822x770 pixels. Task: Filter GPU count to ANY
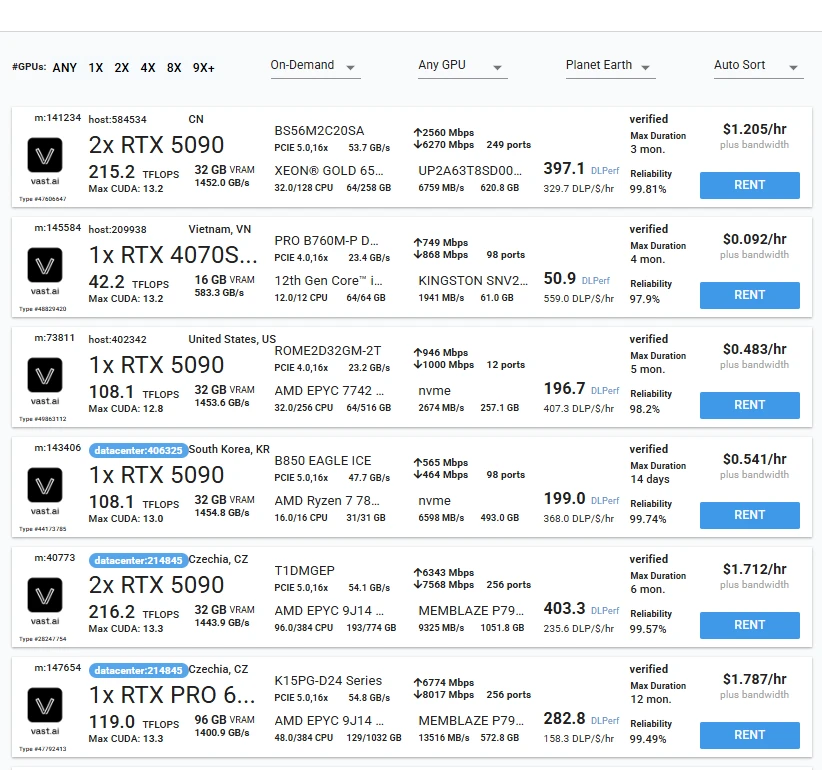[64, 68]
